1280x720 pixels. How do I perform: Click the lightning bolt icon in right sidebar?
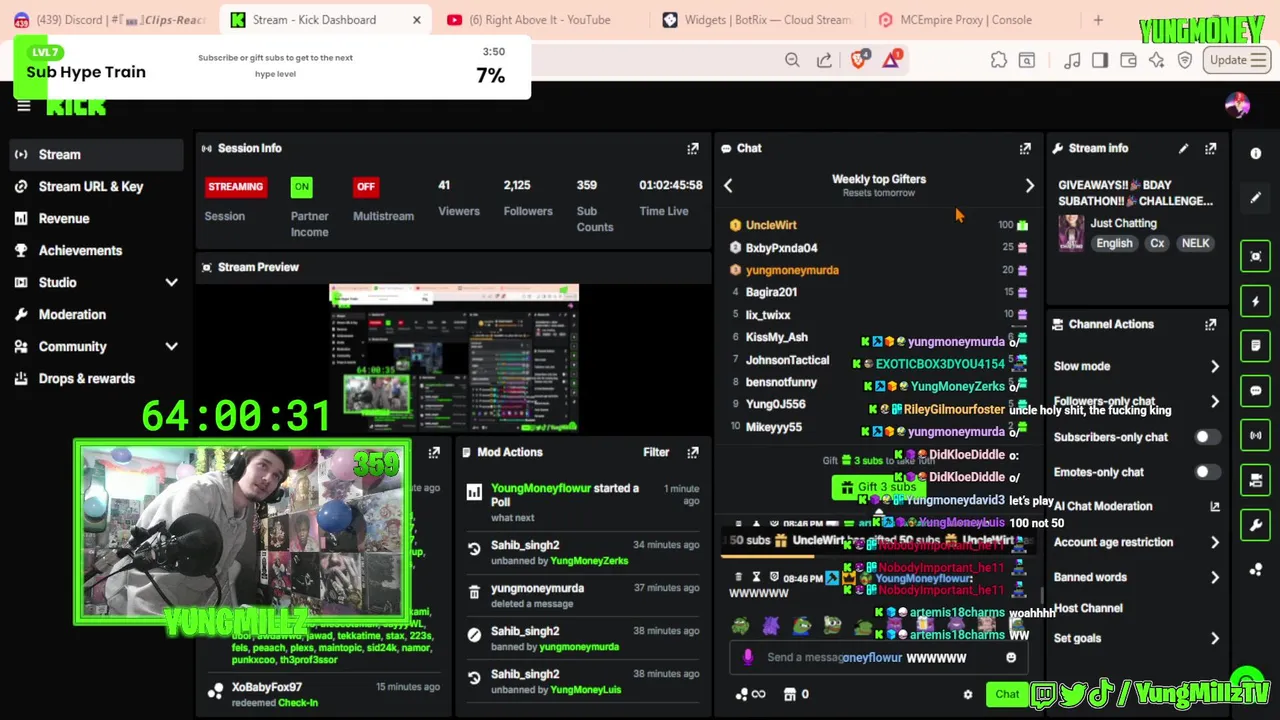[1256, 301]
